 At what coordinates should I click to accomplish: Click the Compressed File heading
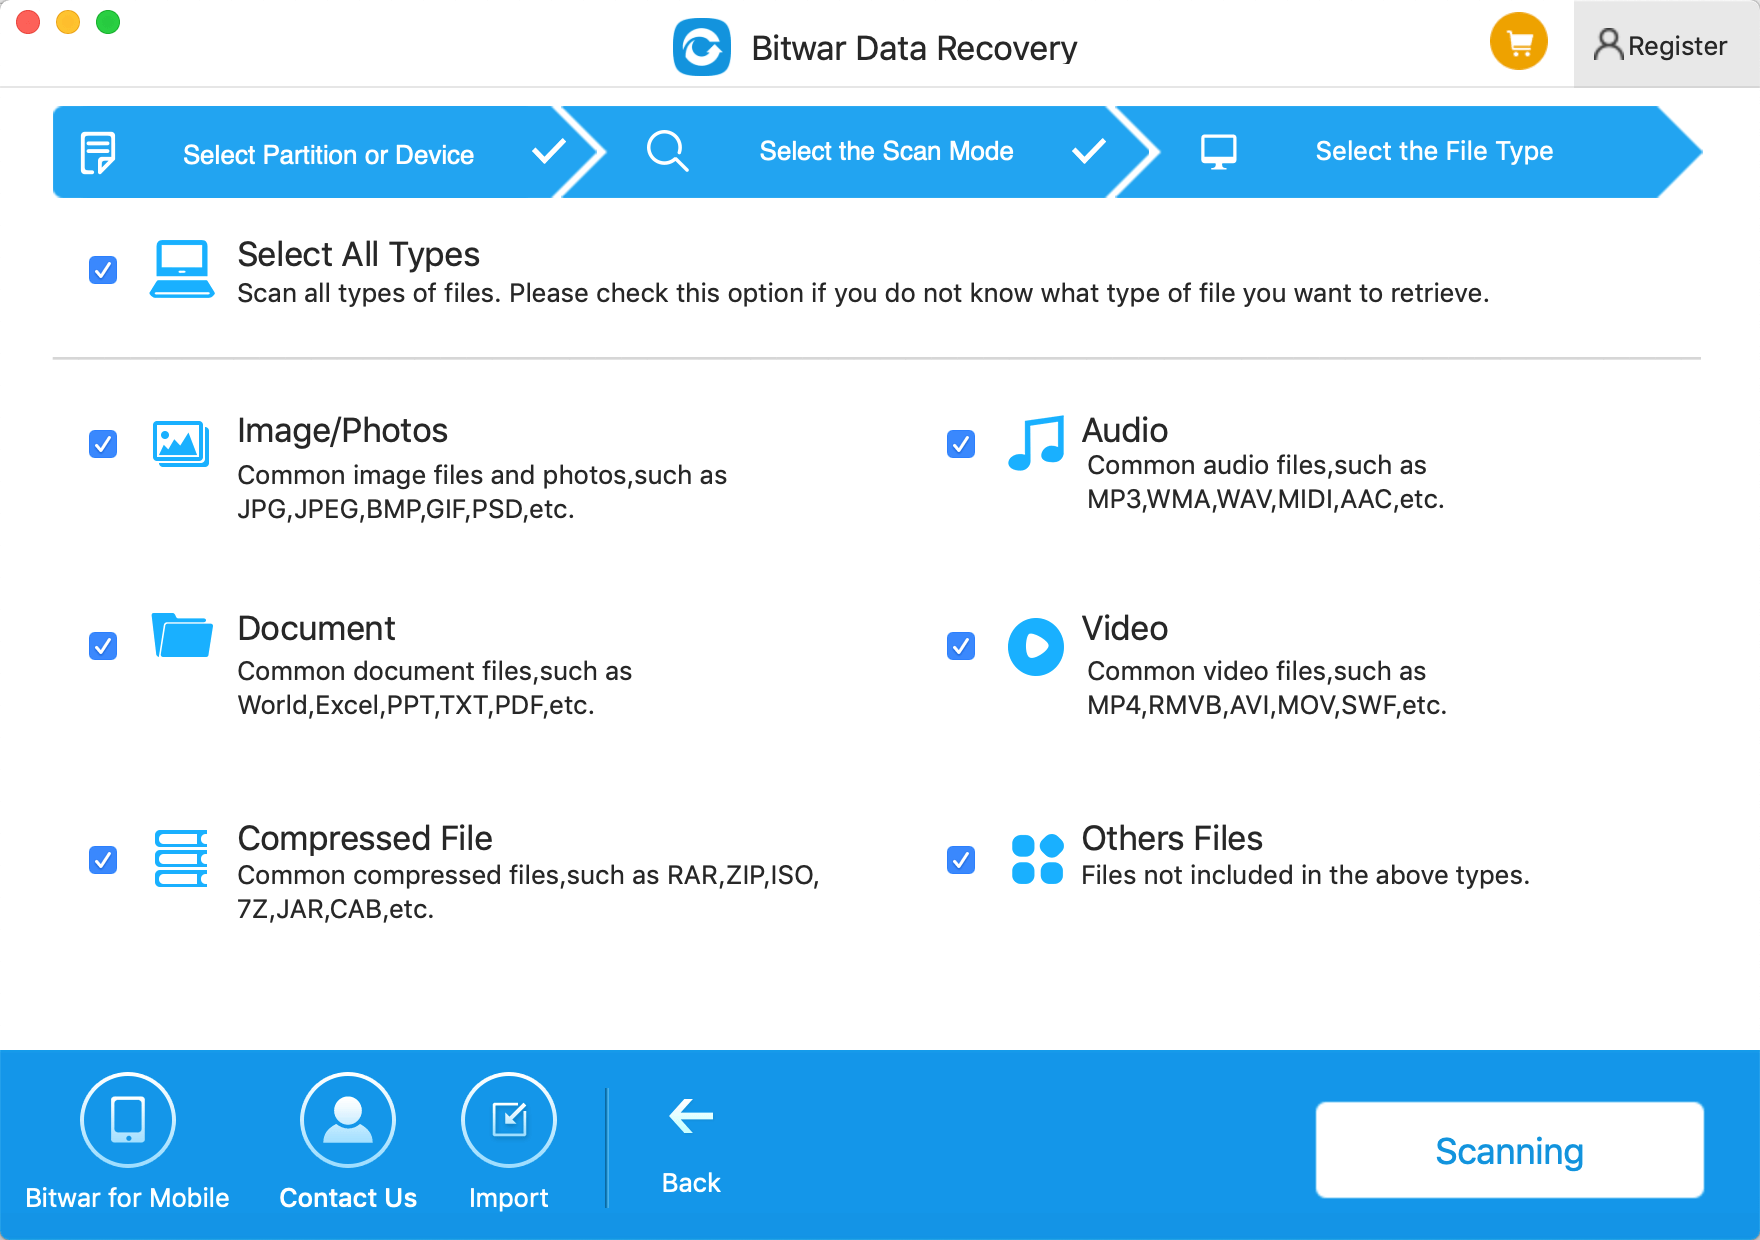coord(365,838)
